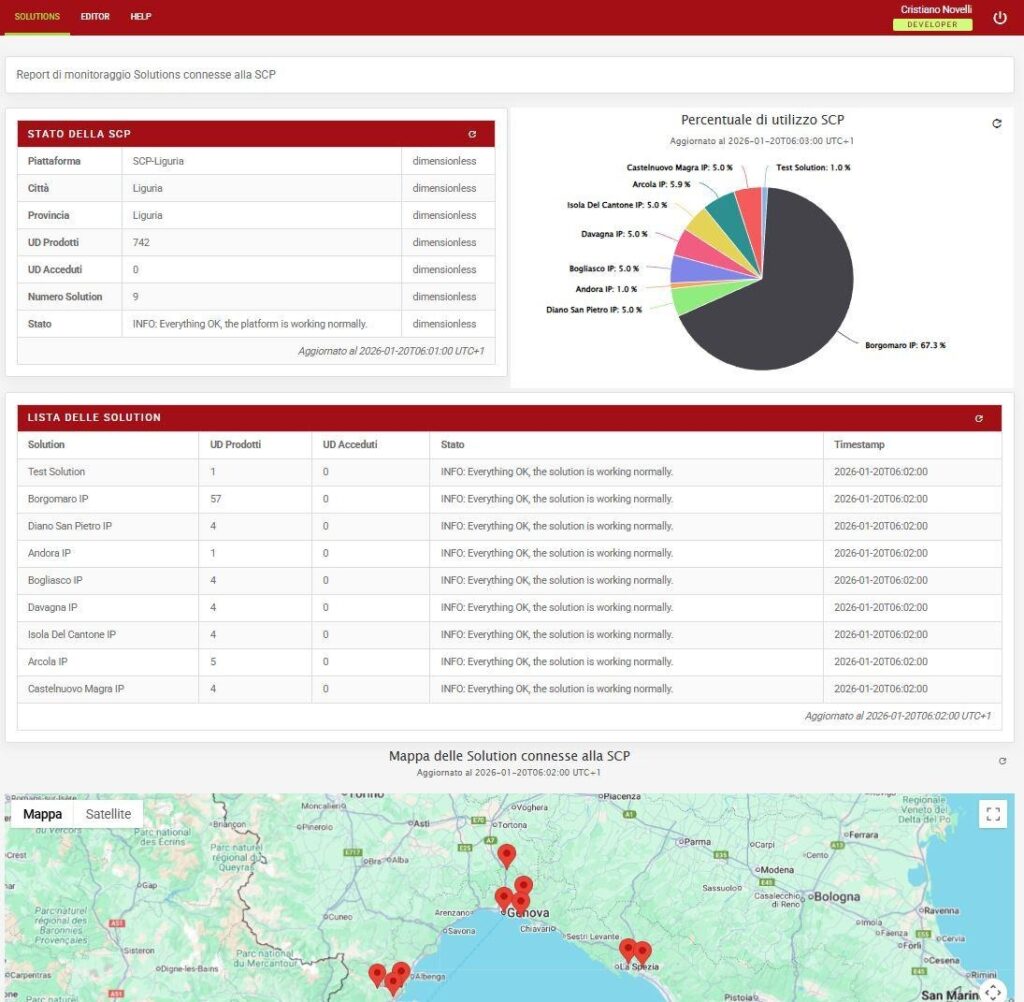Go to the EDITOR menu
Screen dimensions: 1024x1002
pyautogui.click(x=95, y=17)
